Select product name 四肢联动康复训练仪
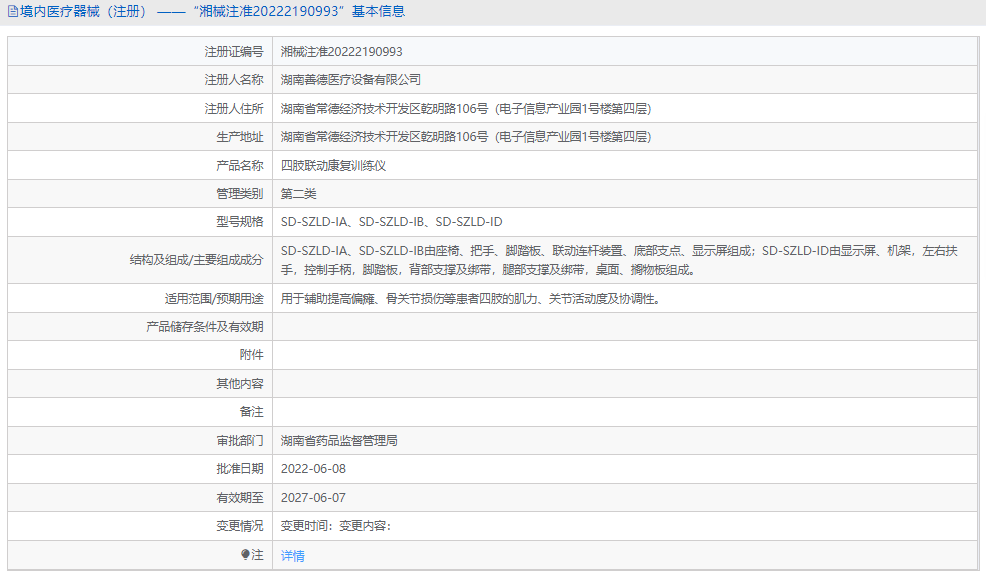 333,165
